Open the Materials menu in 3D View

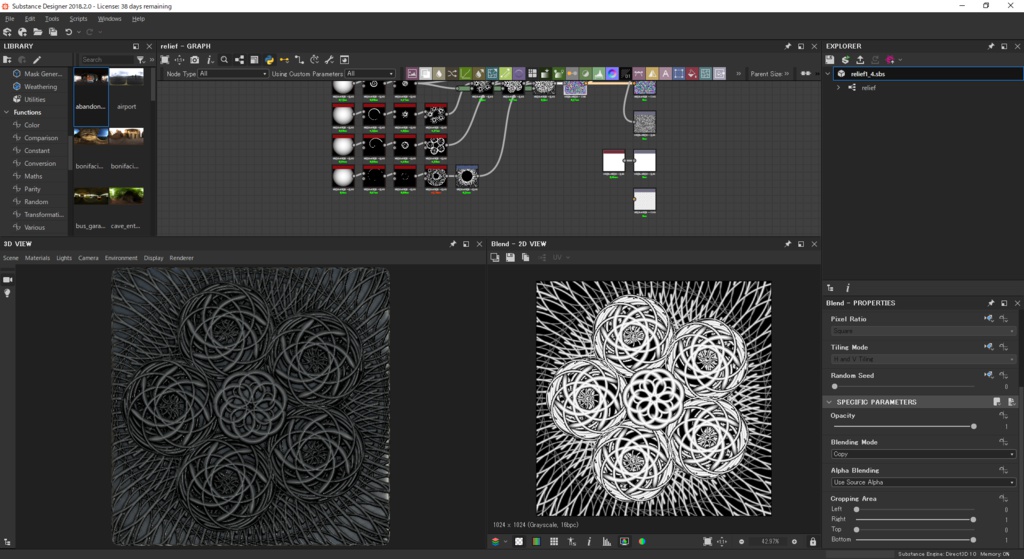37,258
